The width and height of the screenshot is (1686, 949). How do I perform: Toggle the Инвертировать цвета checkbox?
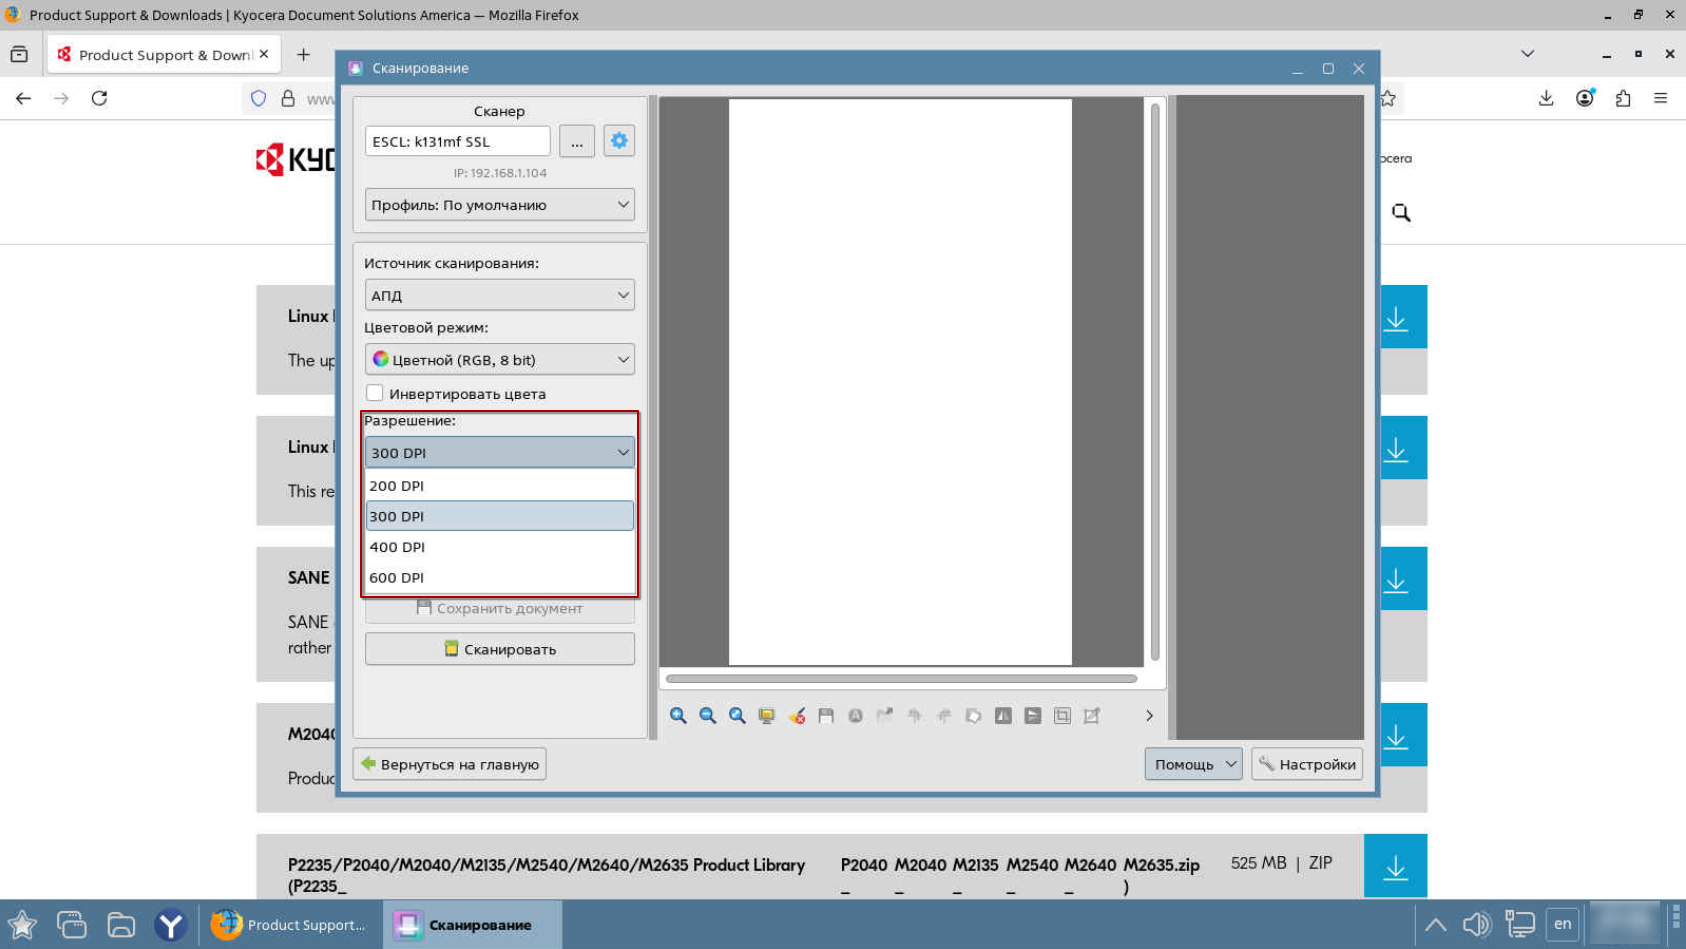tap(375, 393)
